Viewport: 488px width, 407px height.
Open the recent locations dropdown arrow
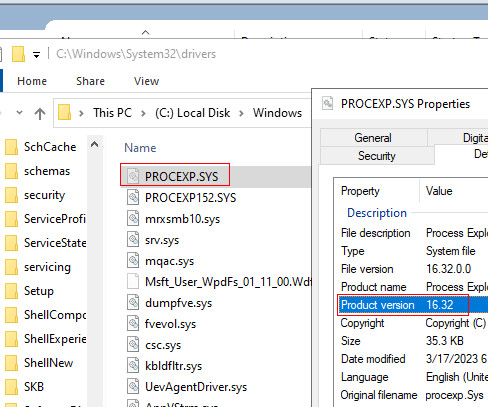pyautogui.click(x=20, y=113)
